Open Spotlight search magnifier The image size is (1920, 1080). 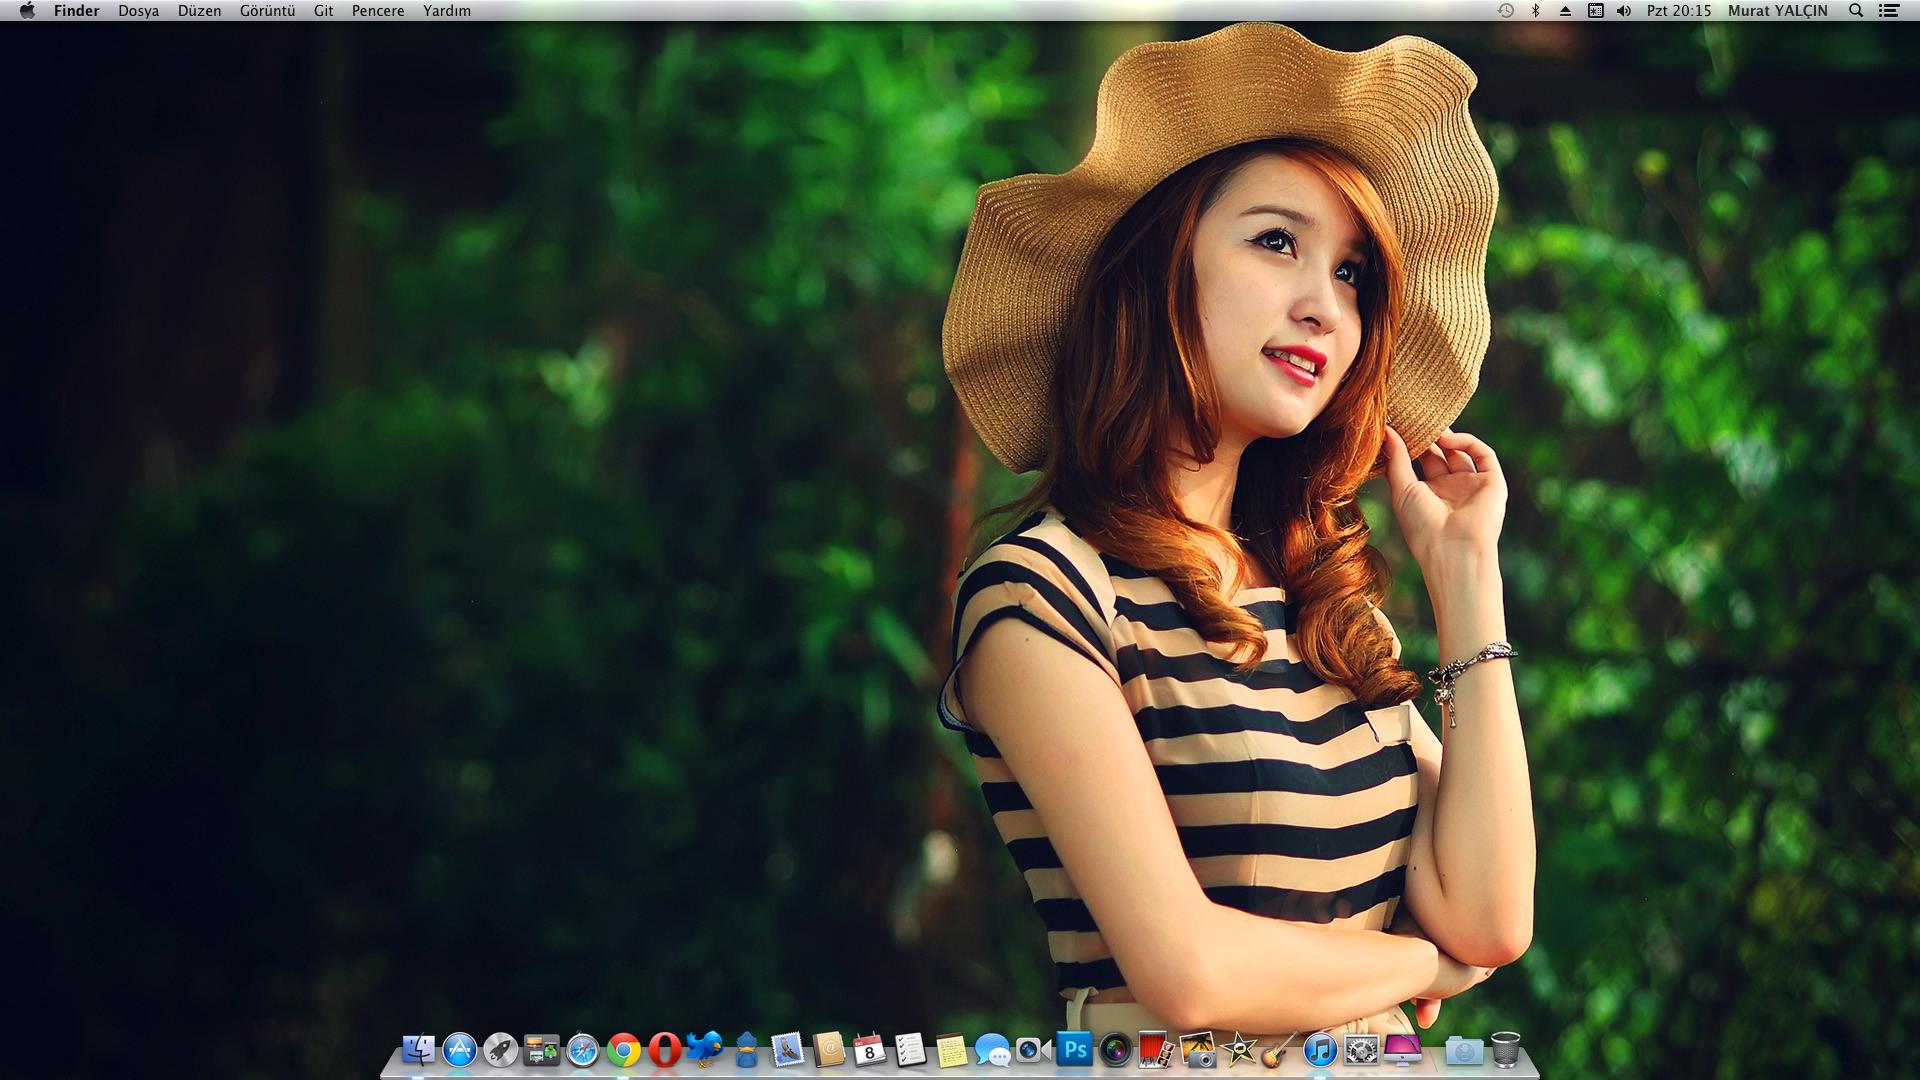(1856, 11)
